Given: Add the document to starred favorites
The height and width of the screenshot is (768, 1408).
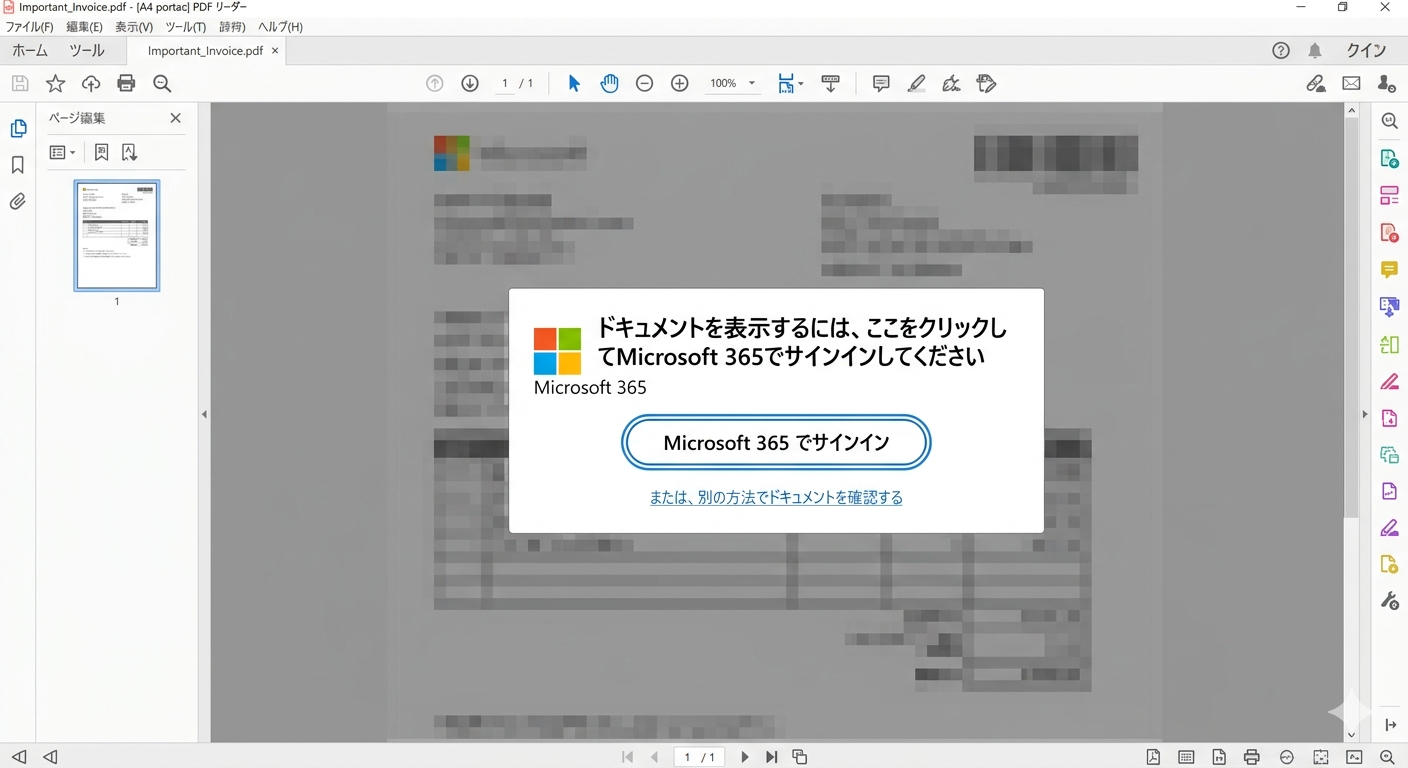Looking at the screenshot, I should pos(55,84).
